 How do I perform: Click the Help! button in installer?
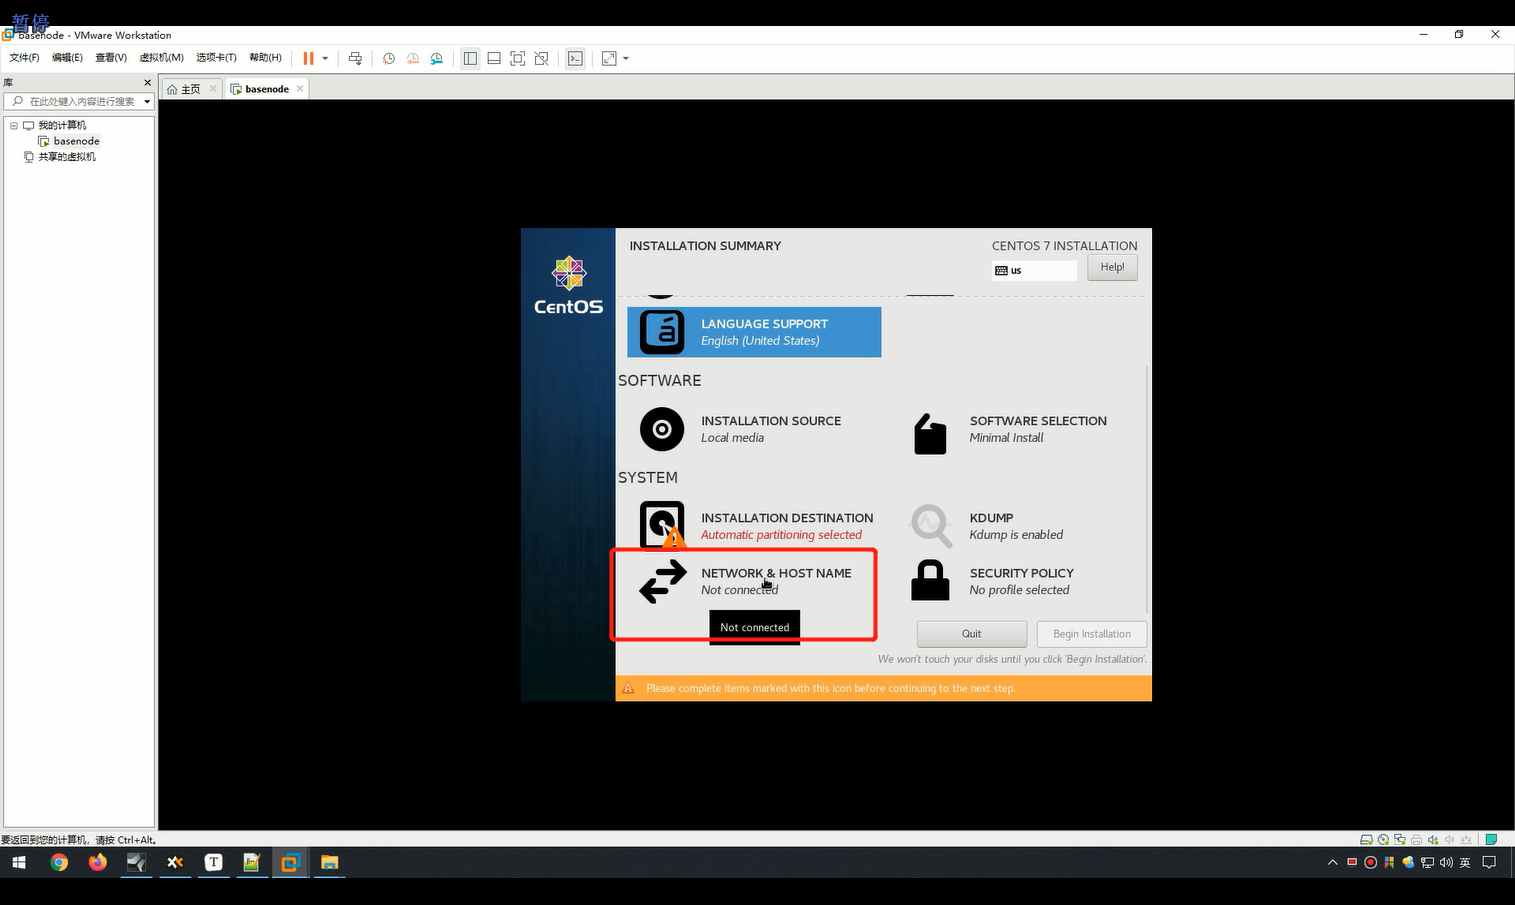1112,267
